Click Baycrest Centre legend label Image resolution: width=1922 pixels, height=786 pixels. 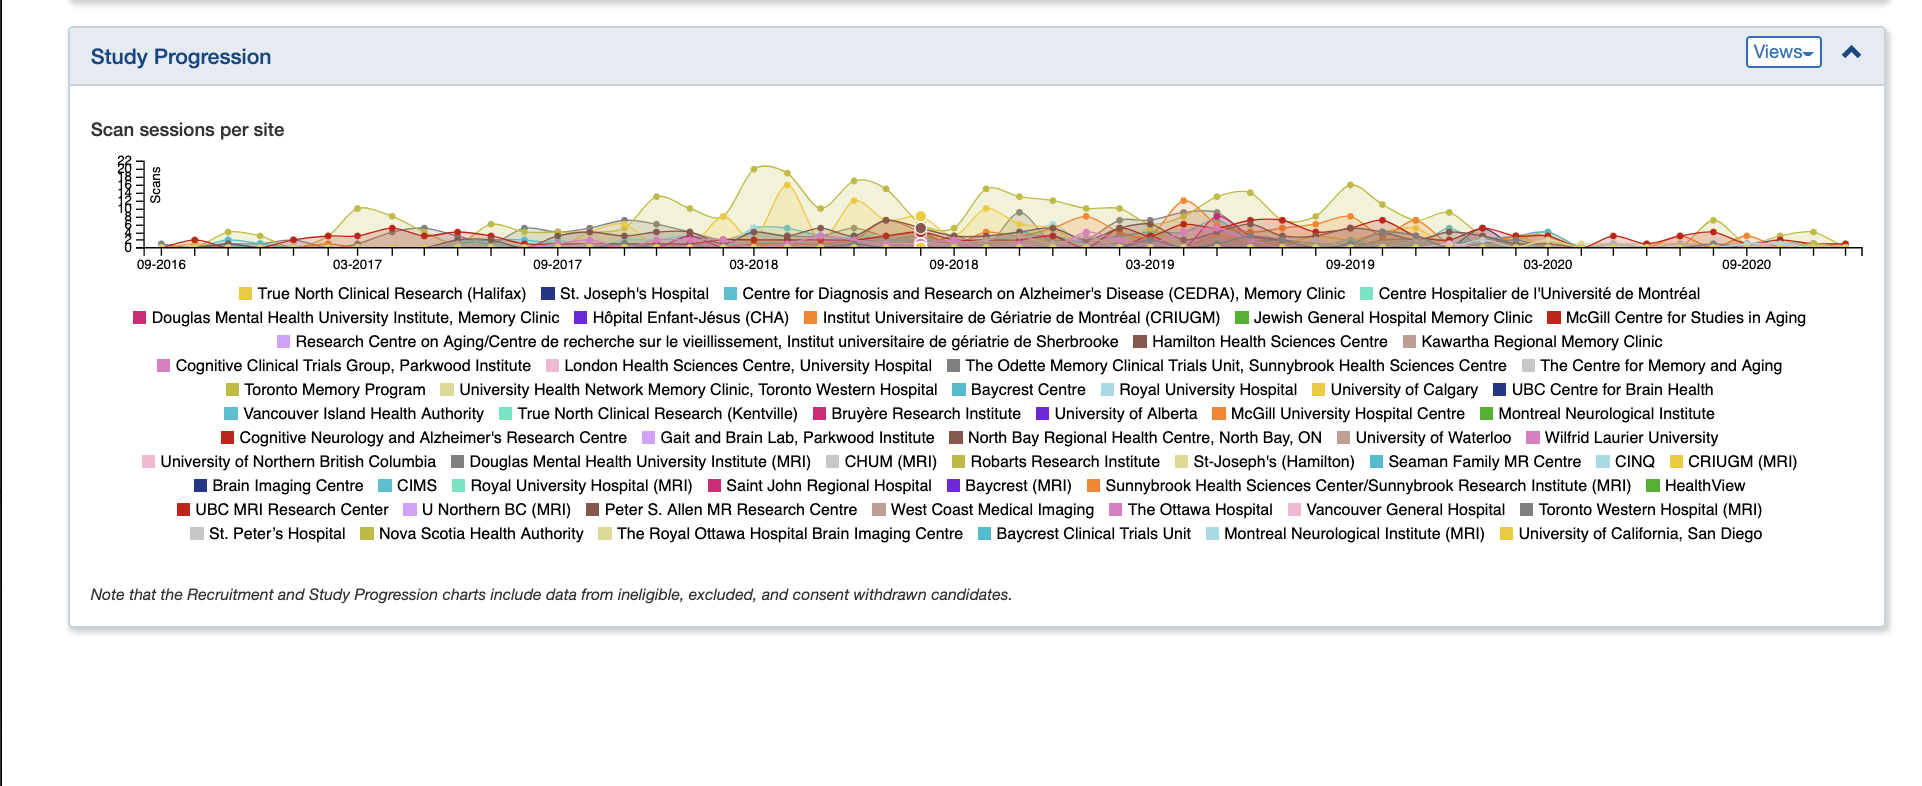coord(1028,390)
